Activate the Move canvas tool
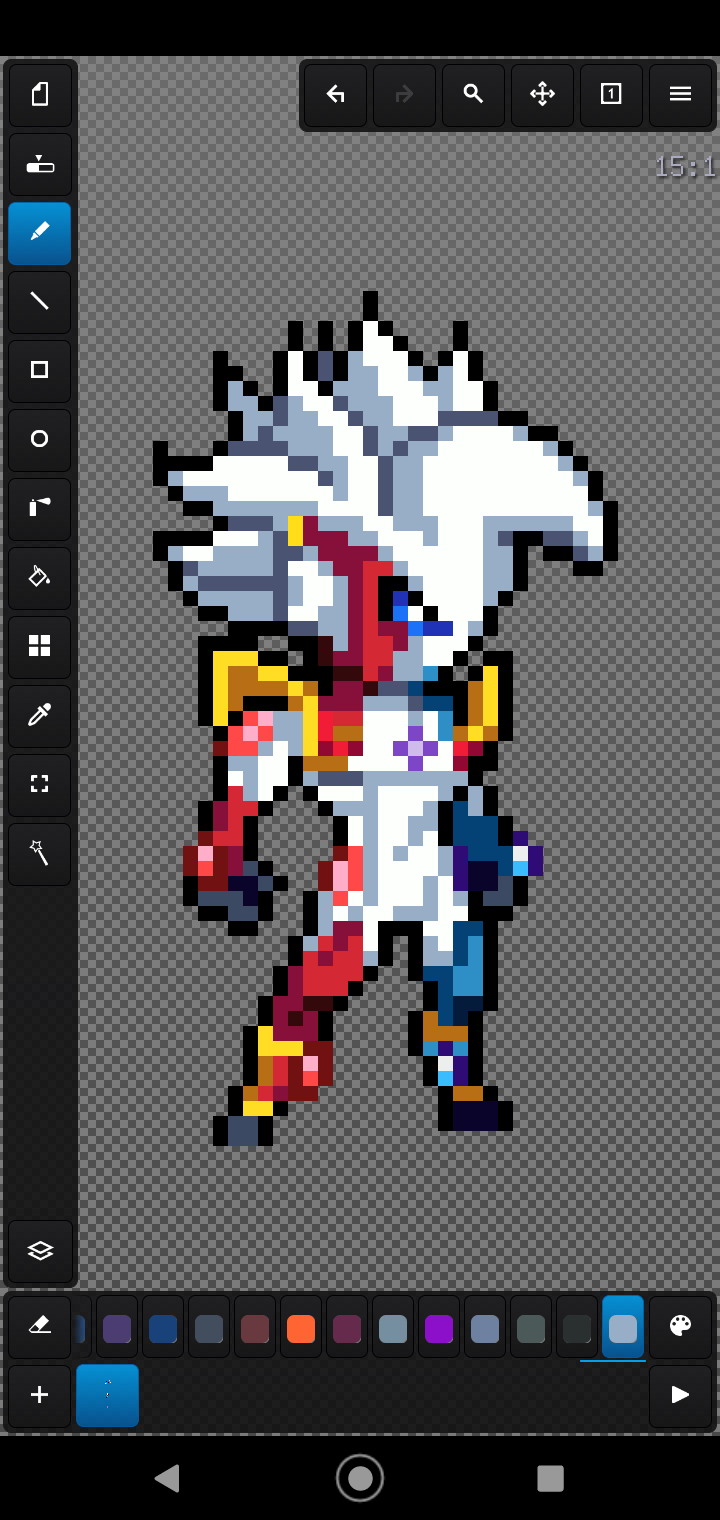The image size is (720, 1520). 543,95
